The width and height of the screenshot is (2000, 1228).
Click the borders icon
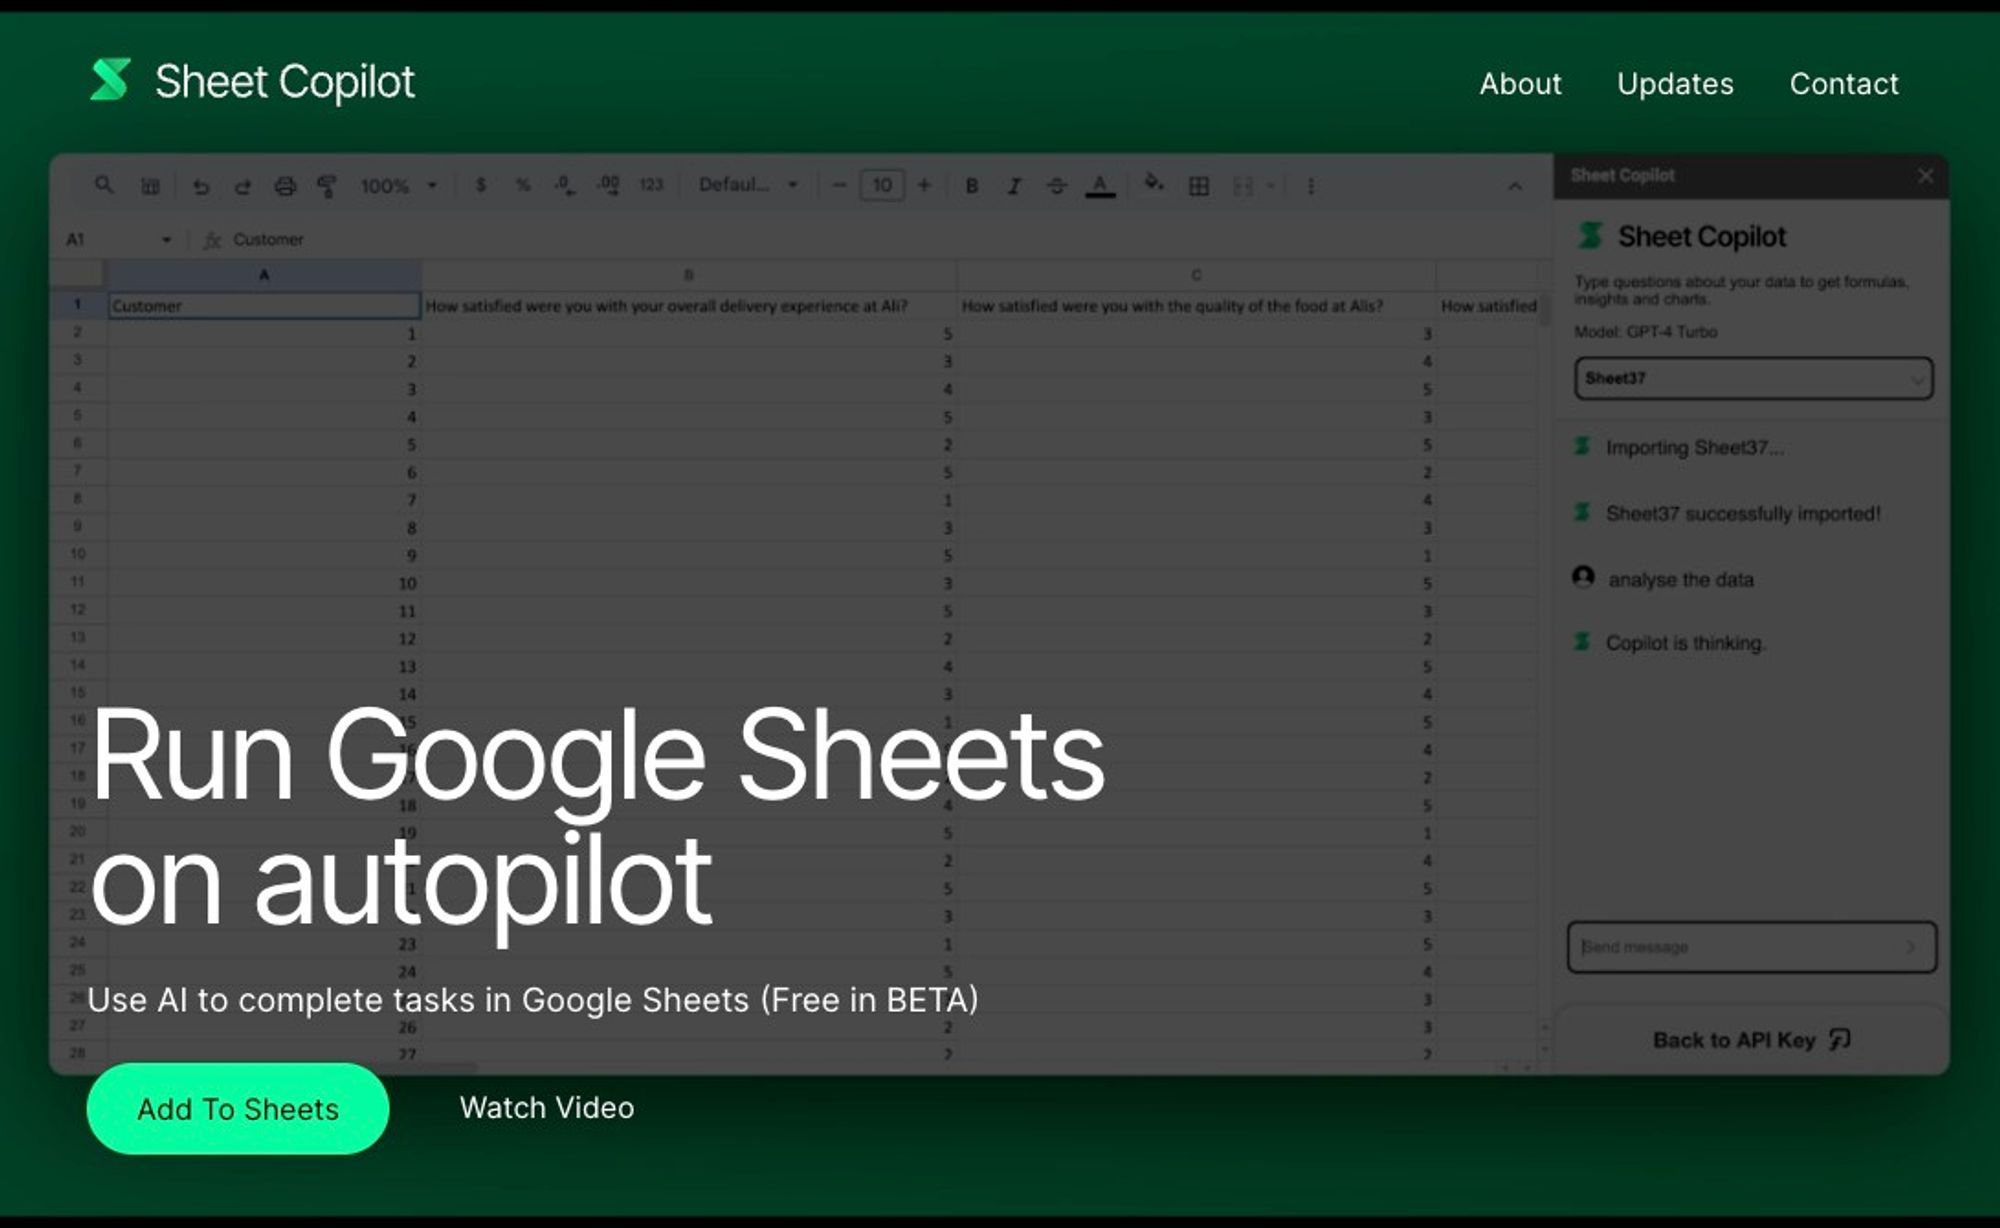1198,186
